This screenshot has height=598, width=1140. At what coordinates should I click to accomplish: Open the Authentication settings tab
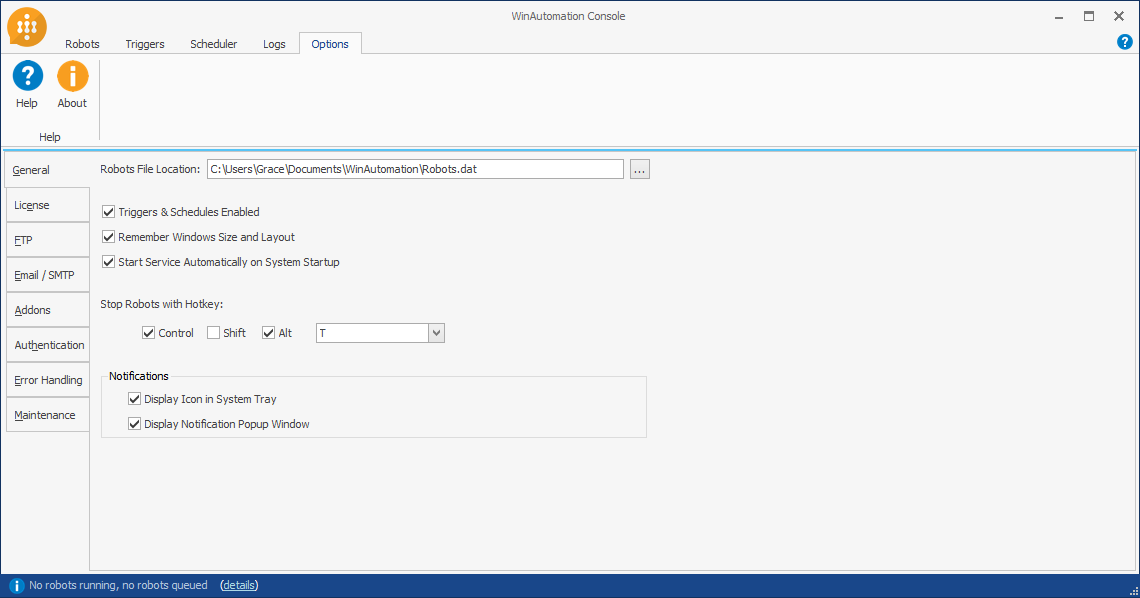coord(47,344)
